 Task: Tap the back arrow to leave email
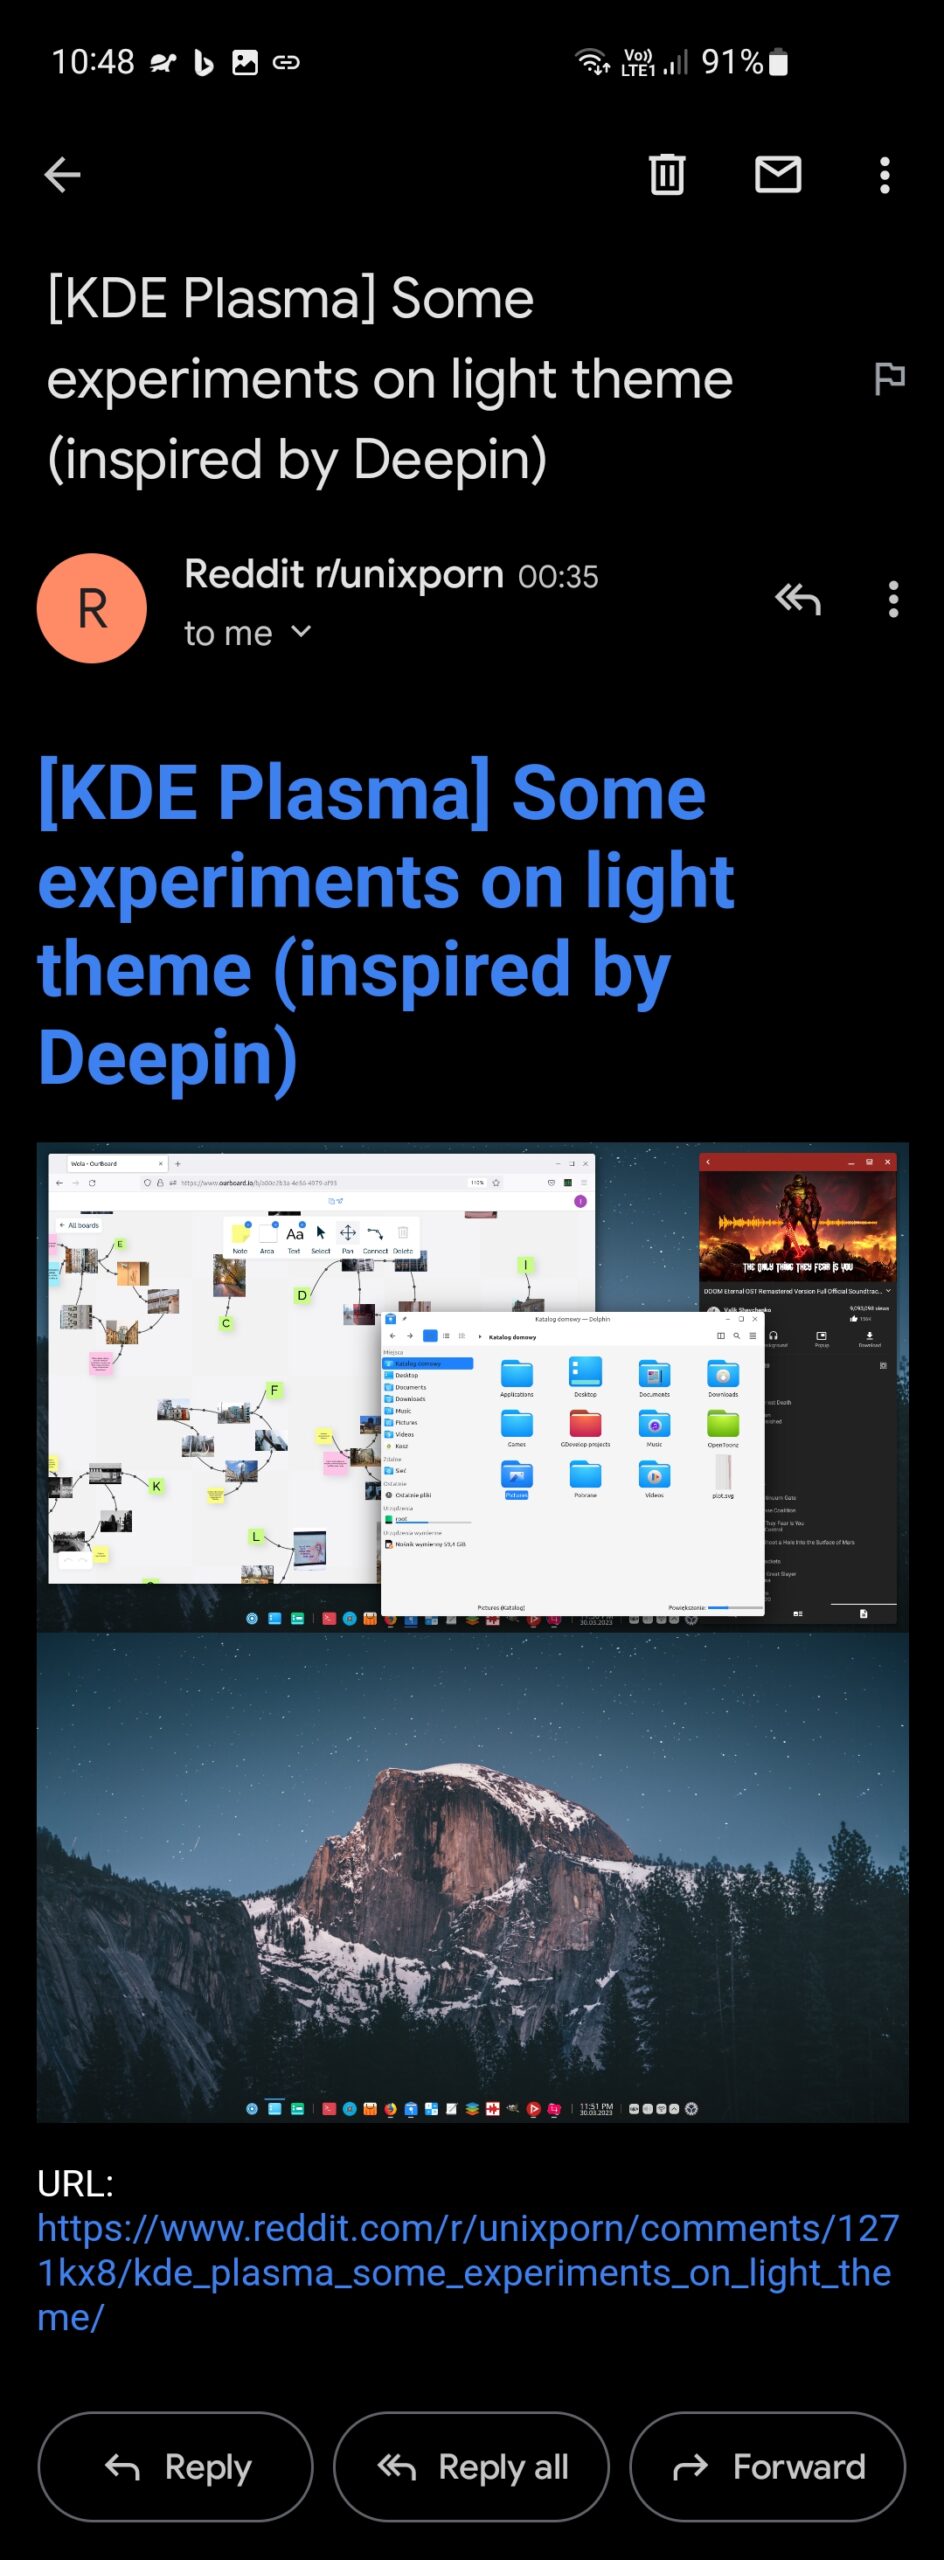(x=63, y=175)
